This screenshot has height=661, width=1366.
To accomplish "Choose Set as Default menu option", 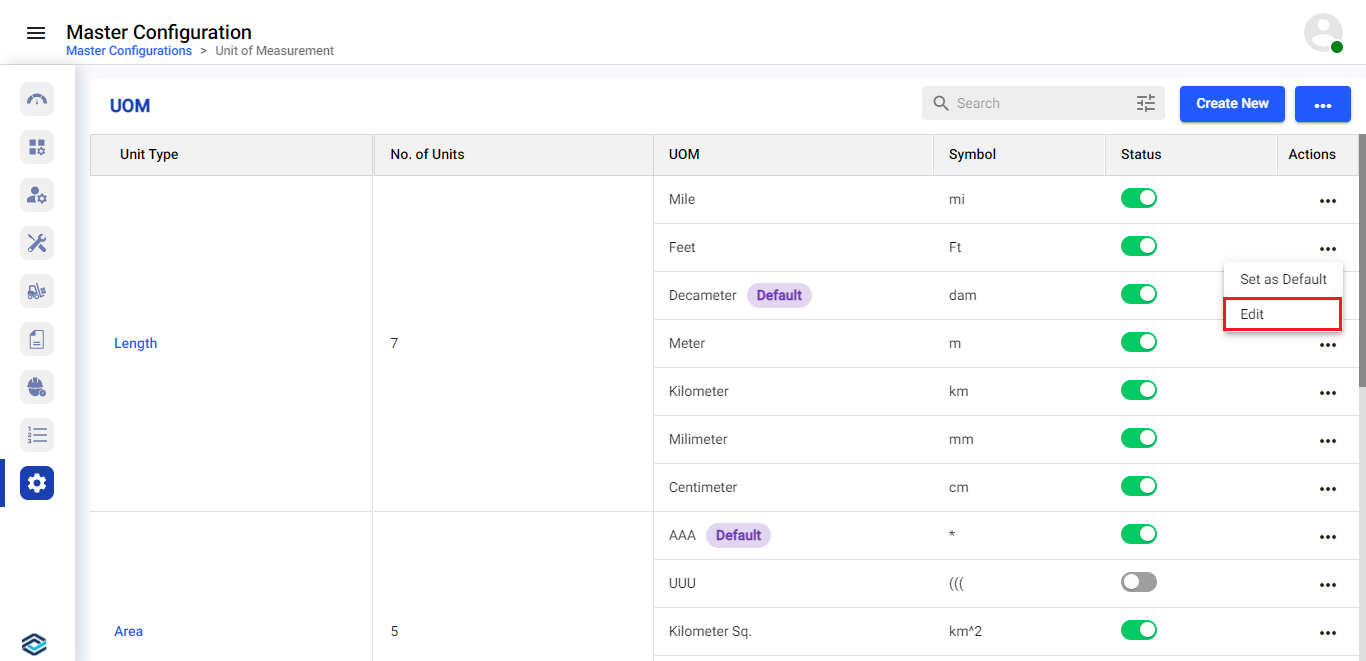I will tap(1283, 279).
